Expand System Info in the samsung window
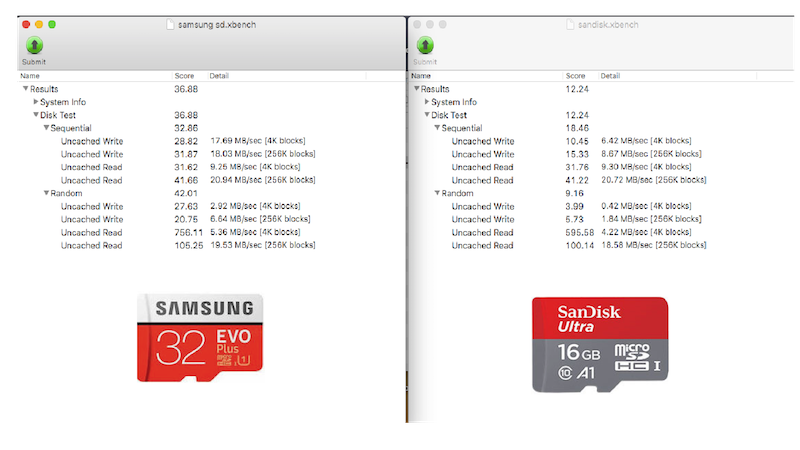Image resolution: width=800 pixels, height=450 pixels. pyautogui.click(x=36, y=102)
